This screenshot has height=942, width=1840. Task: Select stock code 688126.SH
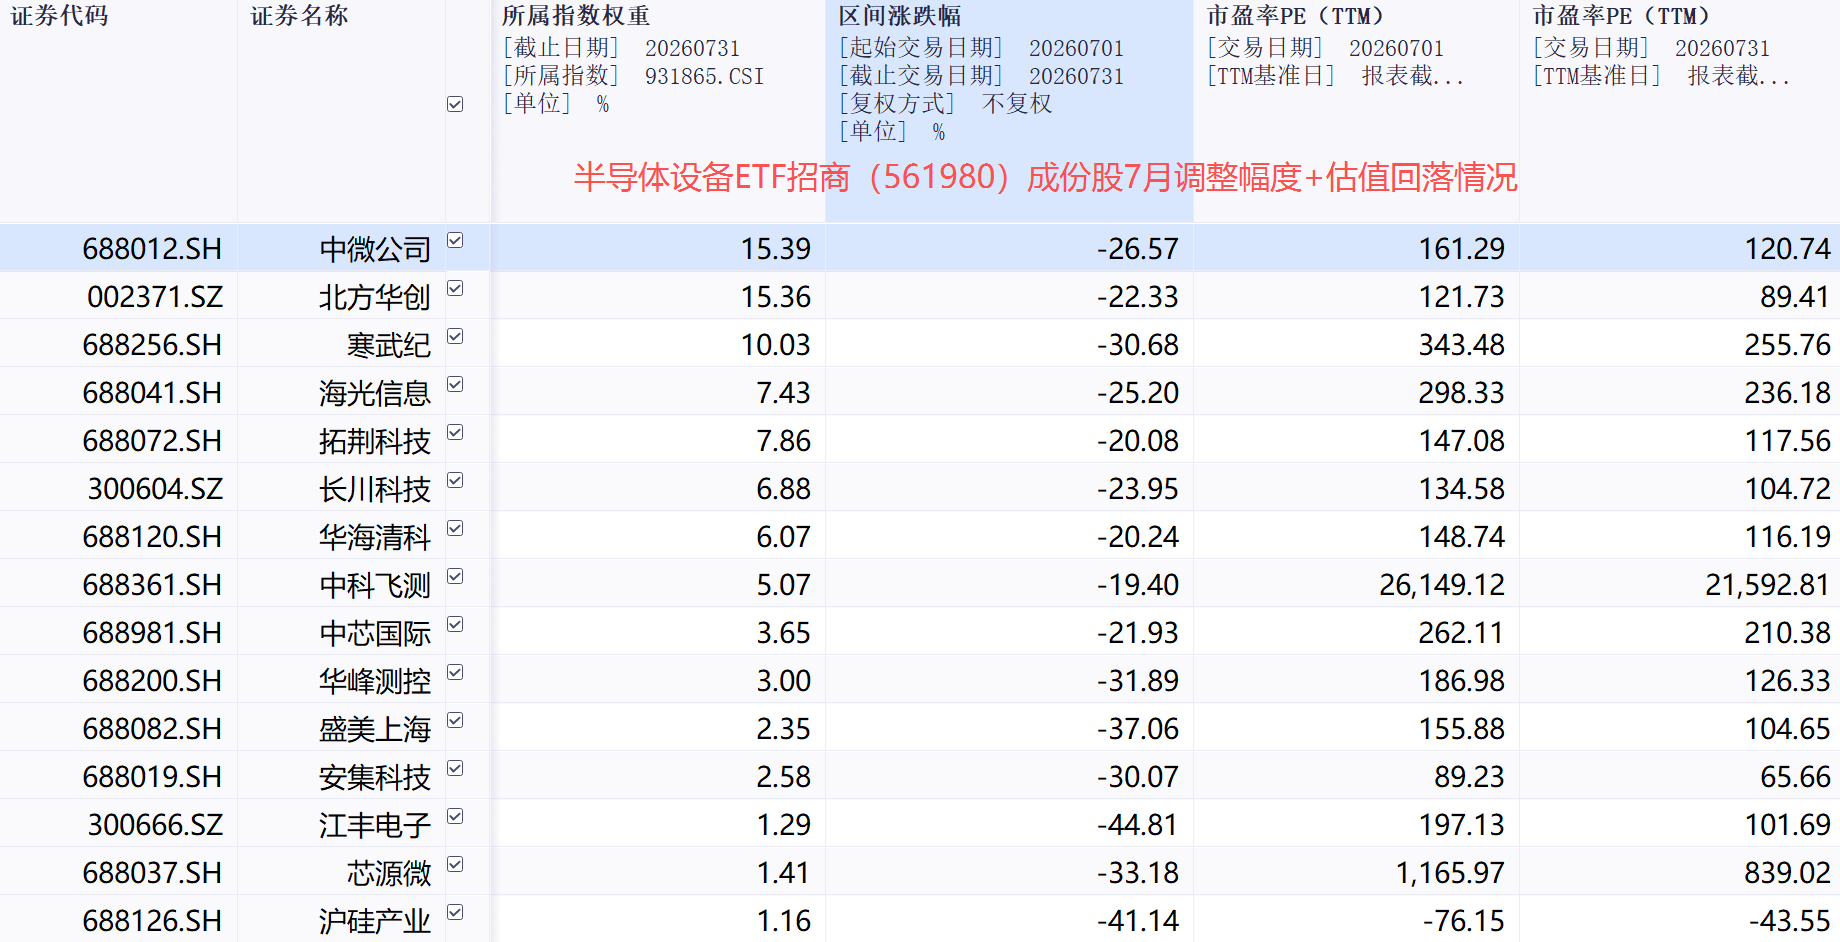(x=152, y=920)
